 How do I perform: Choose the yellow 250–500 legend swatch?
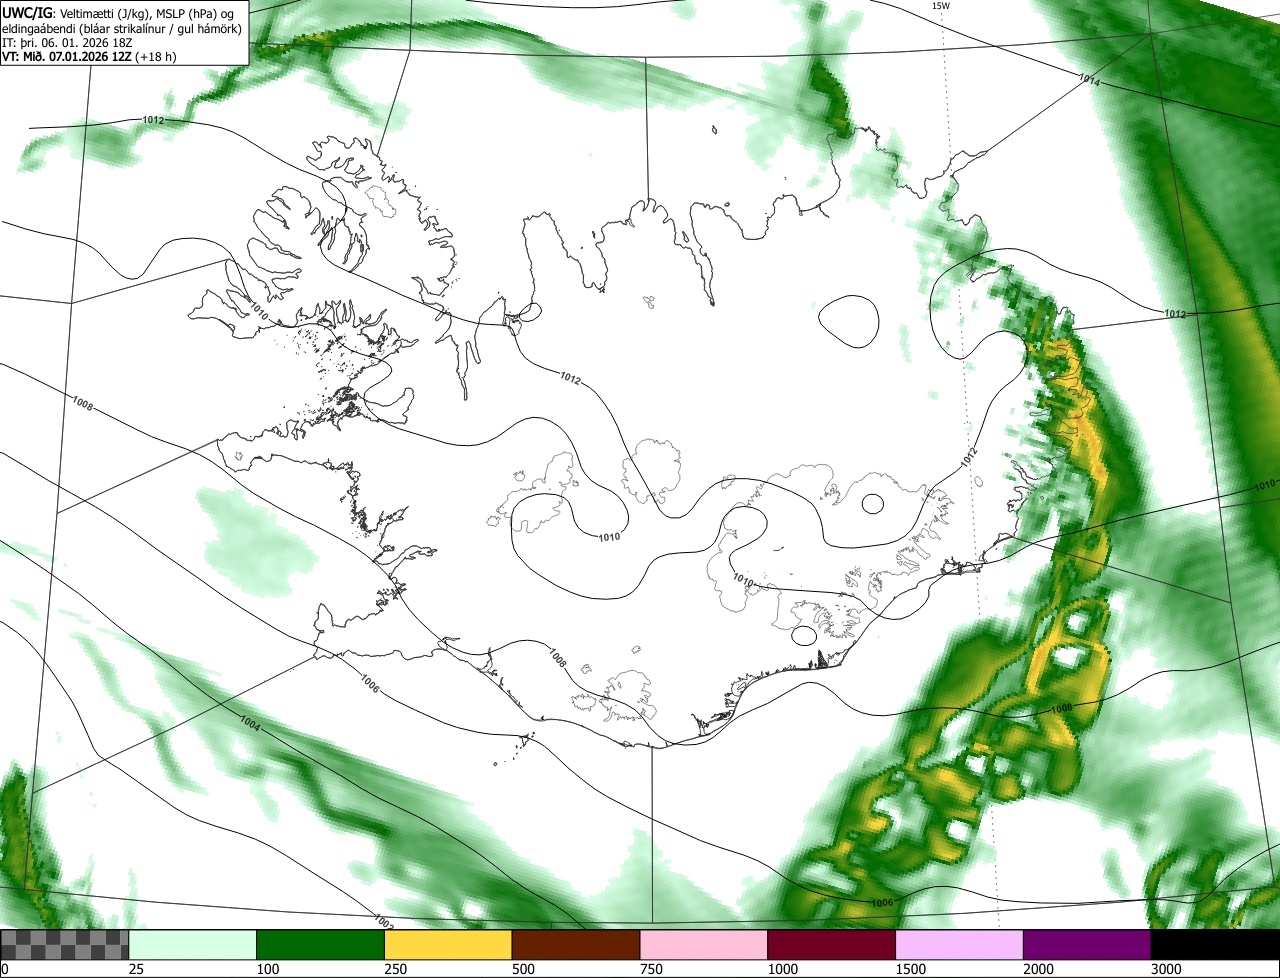(x=448, y=945)
